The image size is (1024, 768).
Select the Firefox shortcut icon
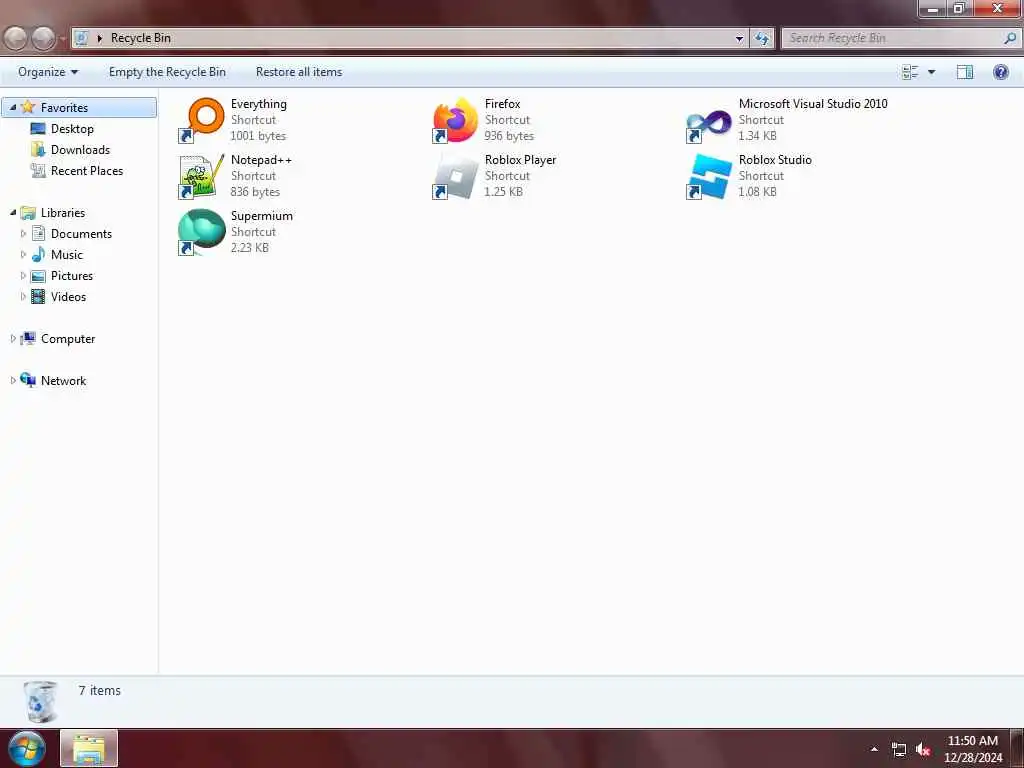(x=455, y=120)
